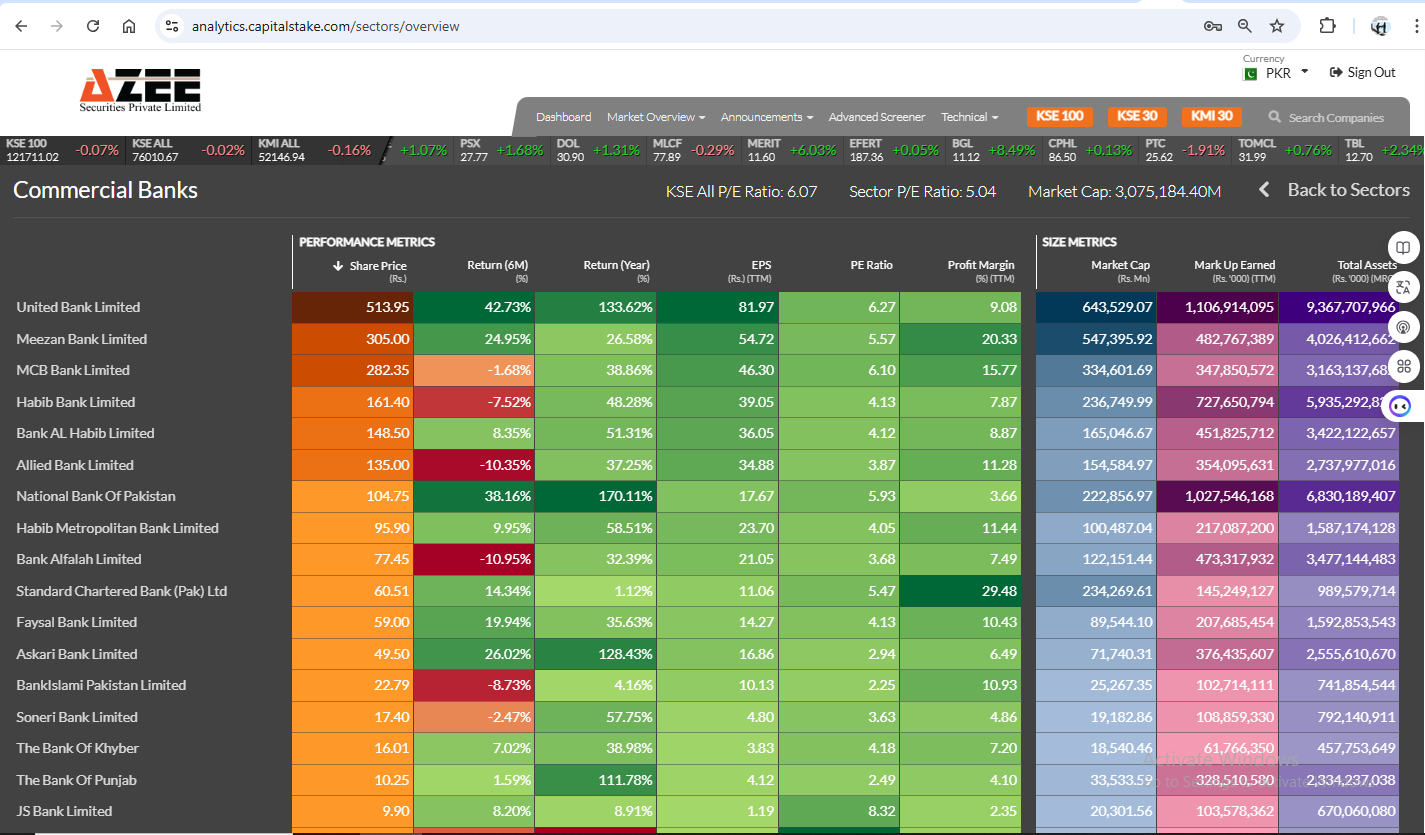The image size is (1425, 835).
Task: Click the Back to Sectors chevron
Action: [1264, 189]
